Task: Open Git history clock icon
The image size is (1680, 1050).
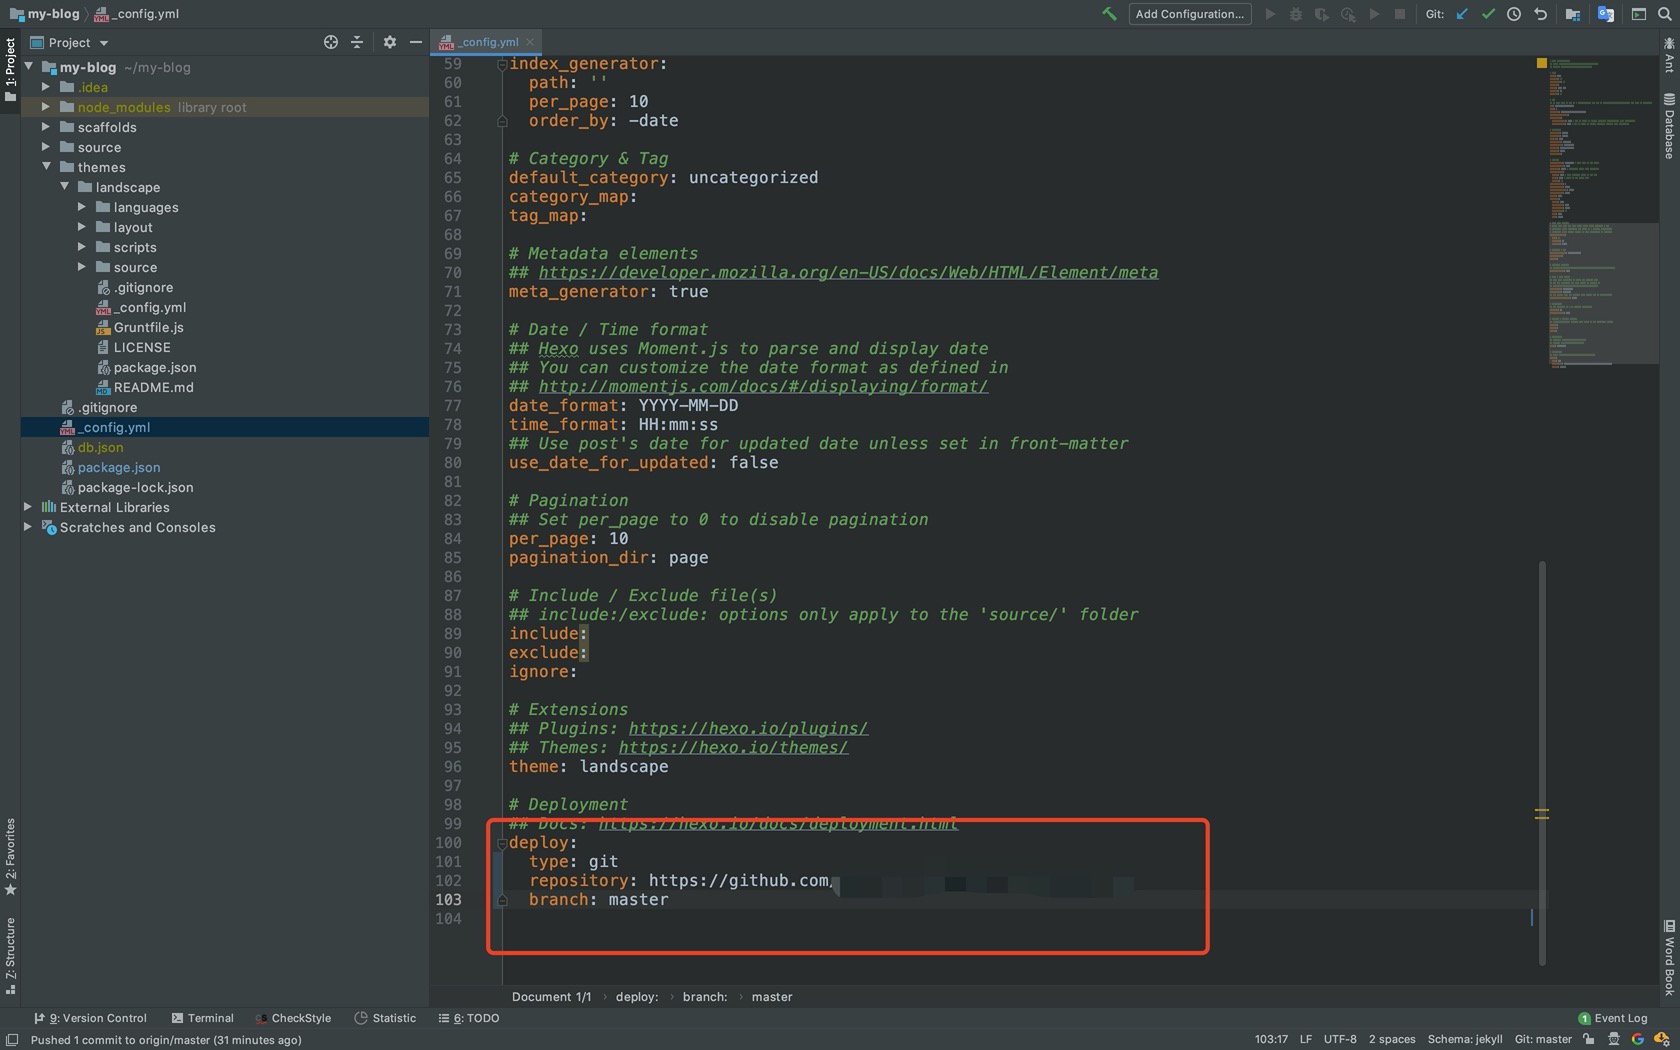Action: point(1514,14)
